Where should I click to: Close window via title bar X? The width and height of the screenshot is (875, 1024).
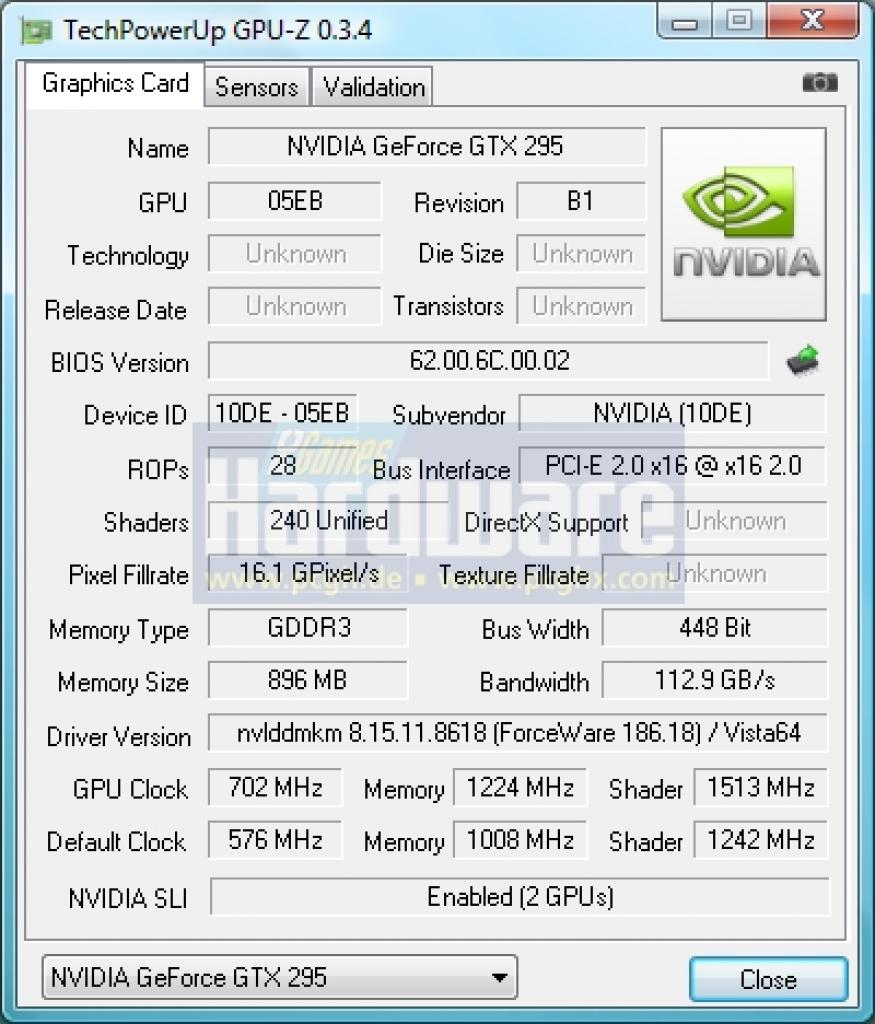812,21
